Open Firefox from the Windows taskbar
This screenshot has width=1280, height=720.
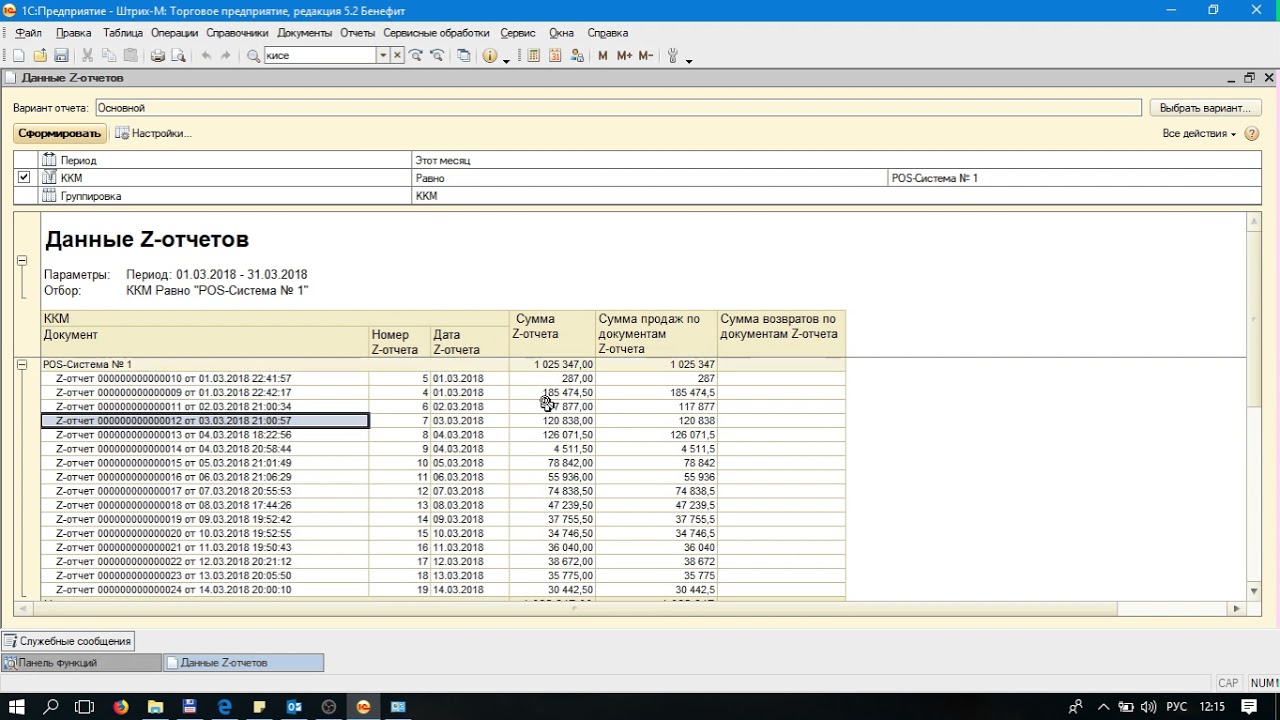pyautogui.click(x=121, y=707)
